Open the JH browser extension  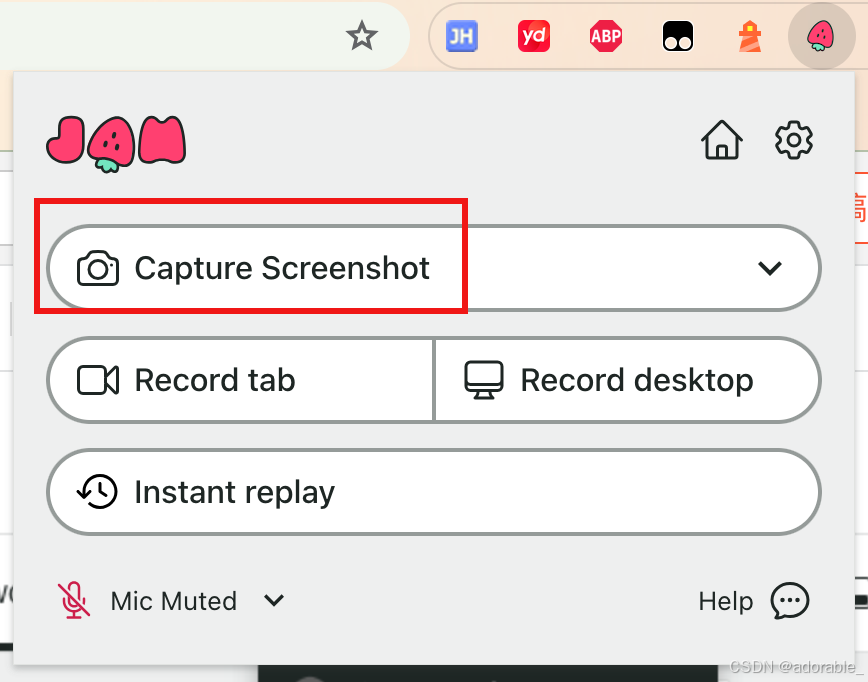462,36
